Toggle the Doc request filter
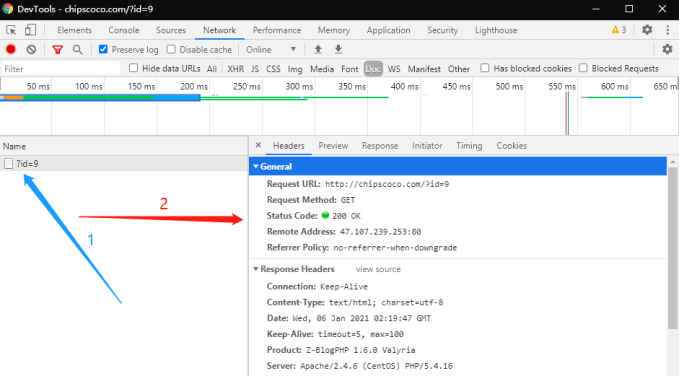The width and height of the screenshot is (680, 377). 373,69
